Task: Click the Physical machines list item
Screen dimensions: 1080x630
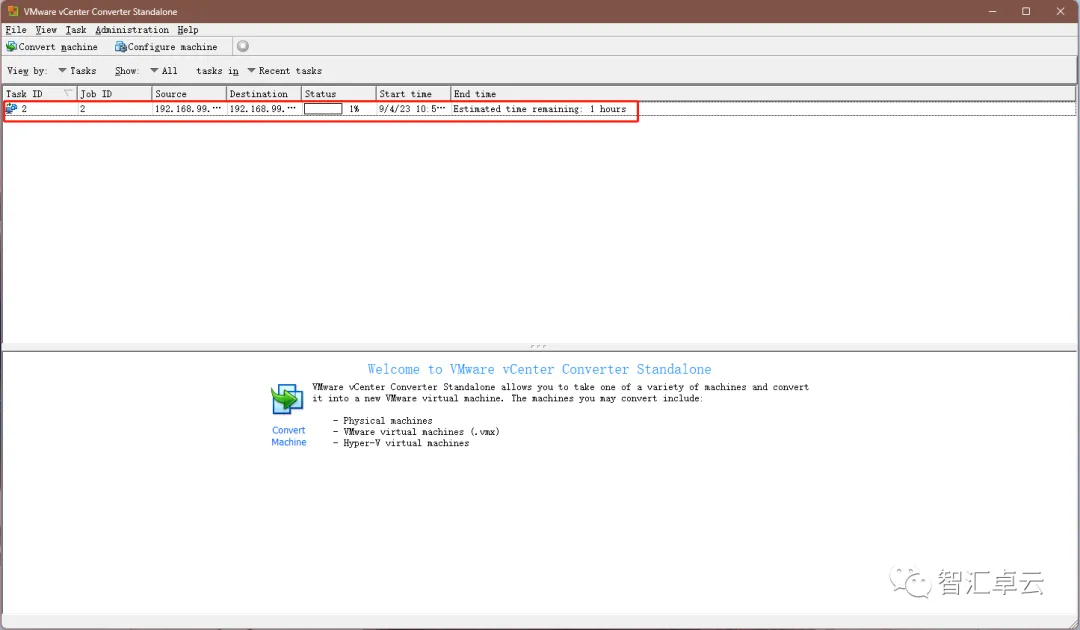Action: point(388,421)
